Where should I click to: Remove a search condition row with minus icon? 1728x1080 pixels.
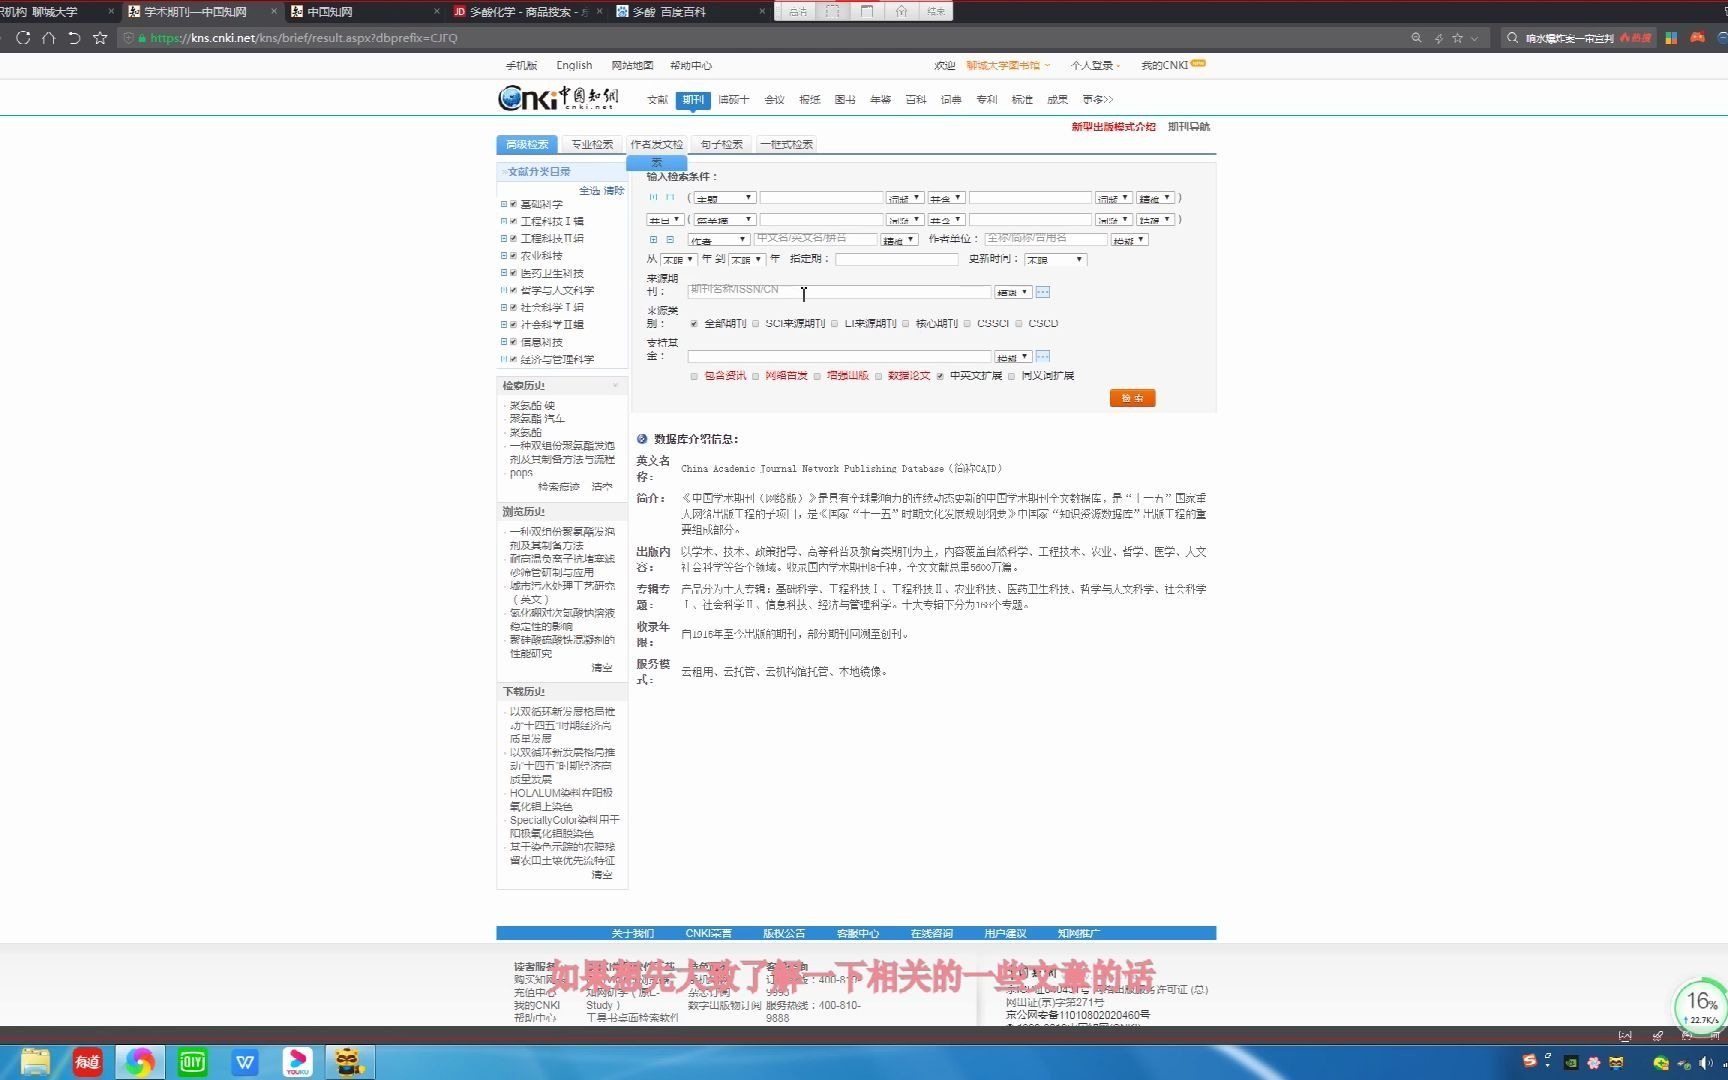(670, 198)
